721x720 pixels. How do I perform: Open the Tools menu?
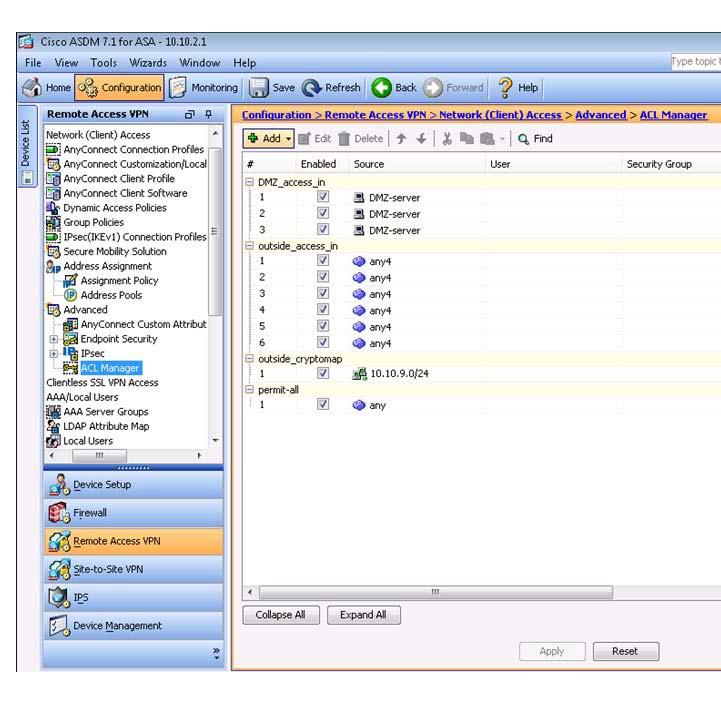point(103,63)
